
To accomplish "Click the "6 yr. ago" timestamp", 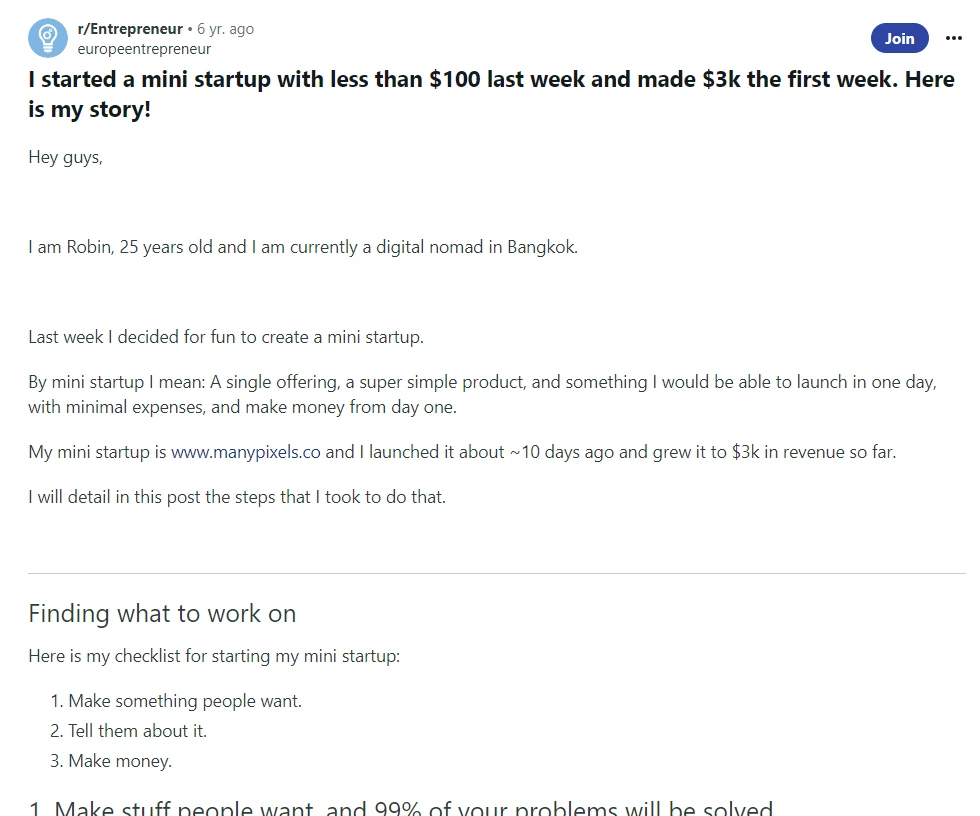I will pyautogui.click(x=225, y=29).
